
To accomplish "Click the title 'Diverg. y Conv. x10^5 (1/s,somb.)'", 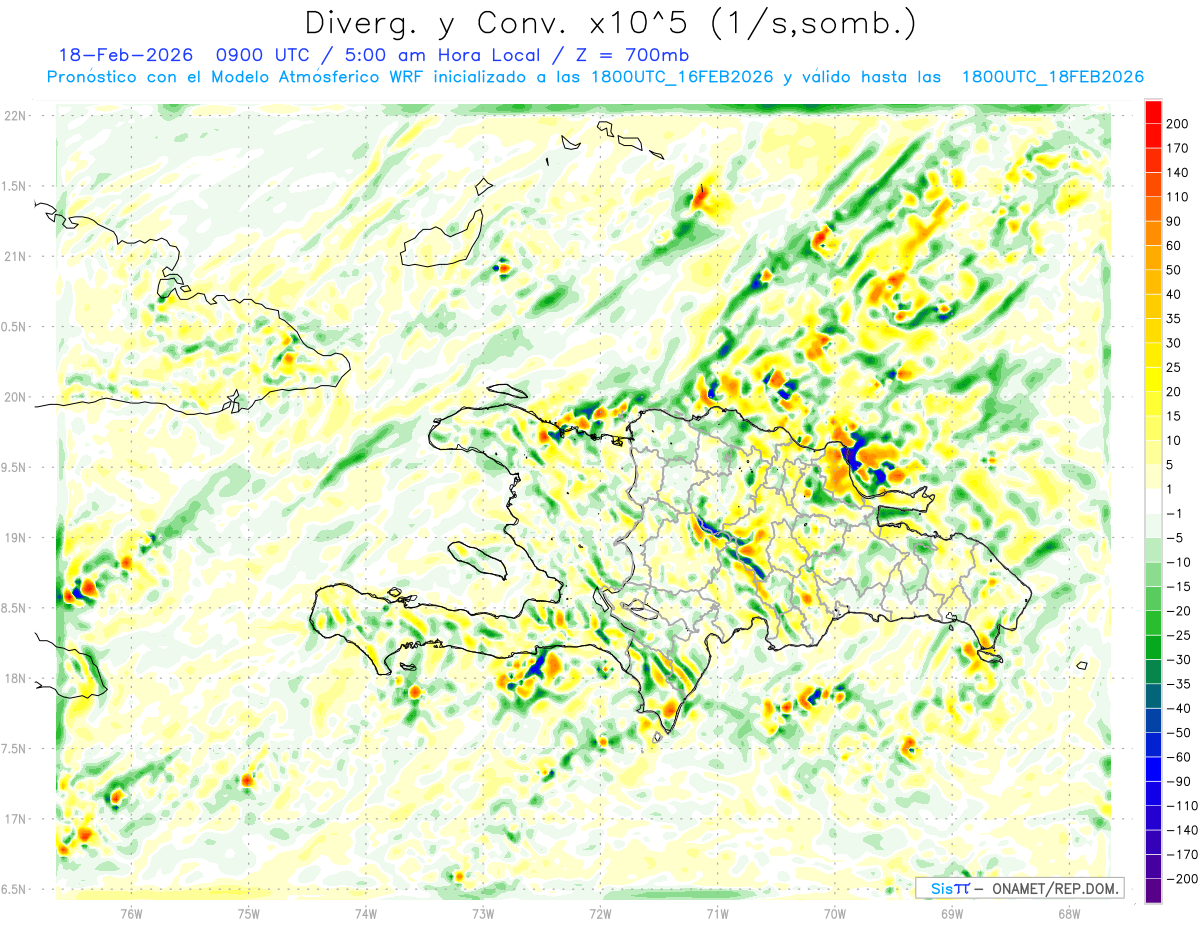I will (610, 22).
